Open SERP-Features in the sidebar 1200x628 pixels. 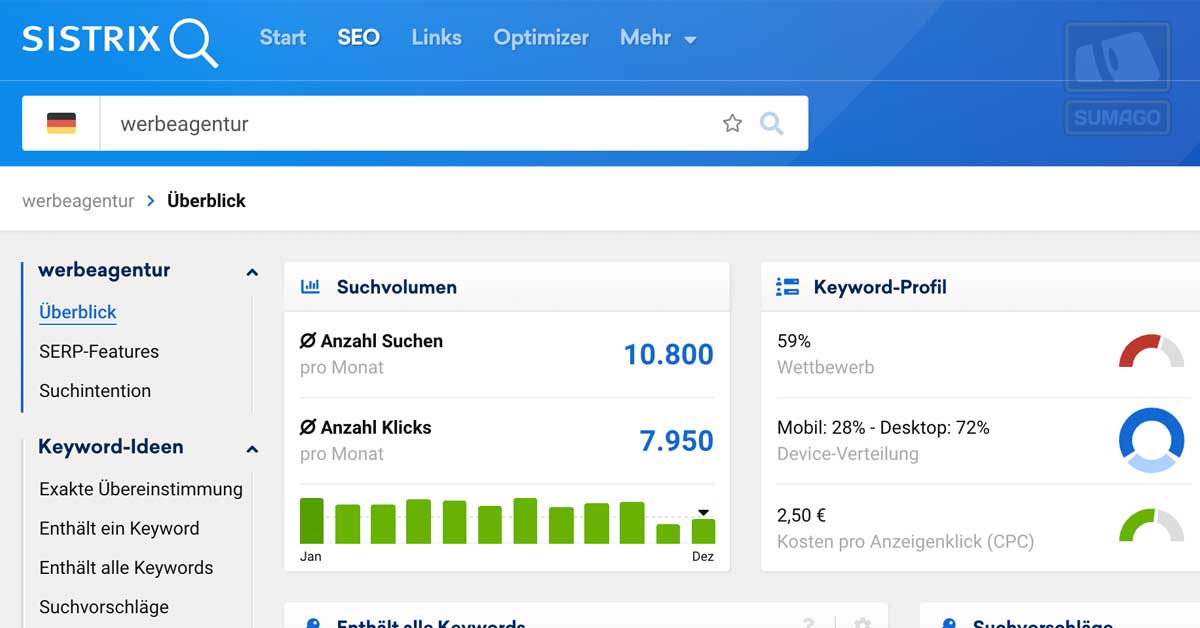pos(99,351)
